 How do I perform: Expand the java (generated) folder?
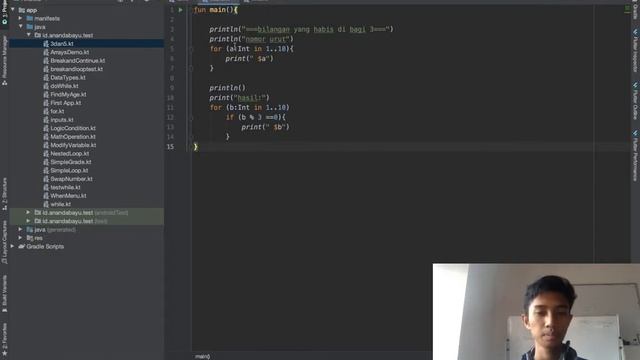click(x=20, y=230)
